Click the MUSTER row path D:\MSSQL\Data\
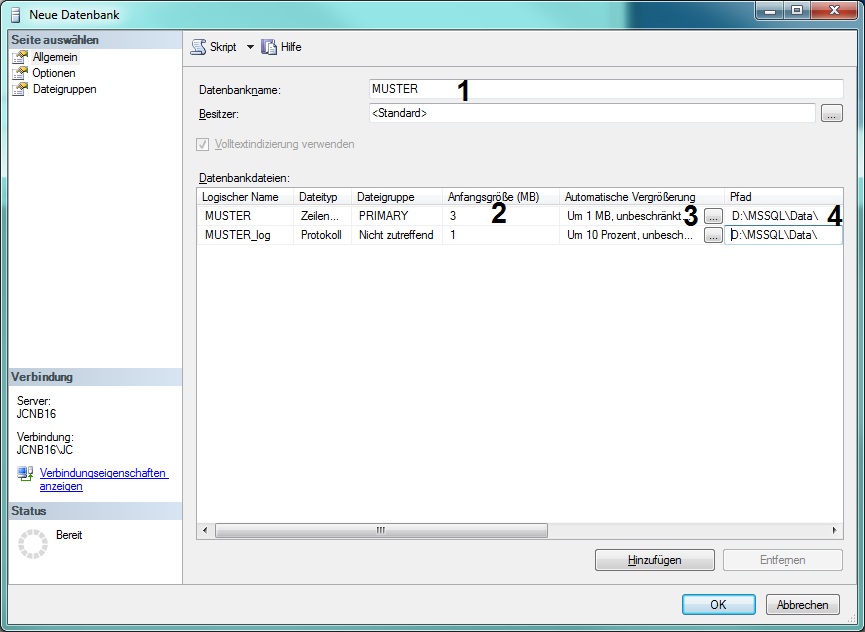Viewport: 865px width, 632px height. [x=783, y=216]
